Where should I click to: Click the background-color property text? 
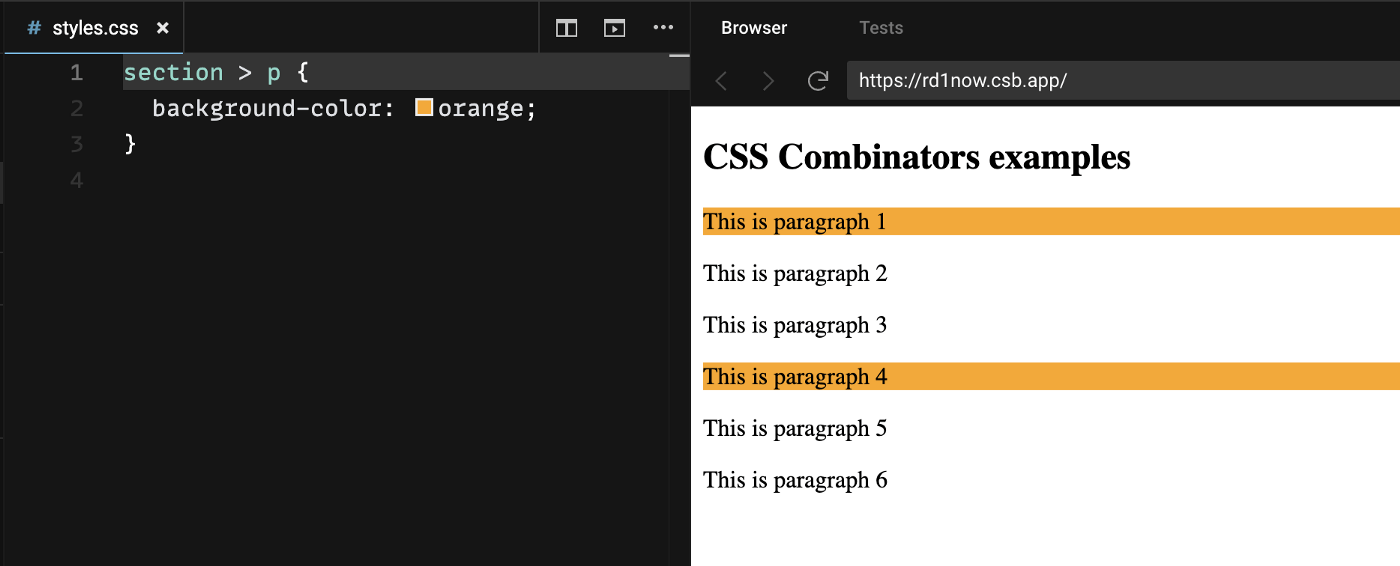click(274, 108)
